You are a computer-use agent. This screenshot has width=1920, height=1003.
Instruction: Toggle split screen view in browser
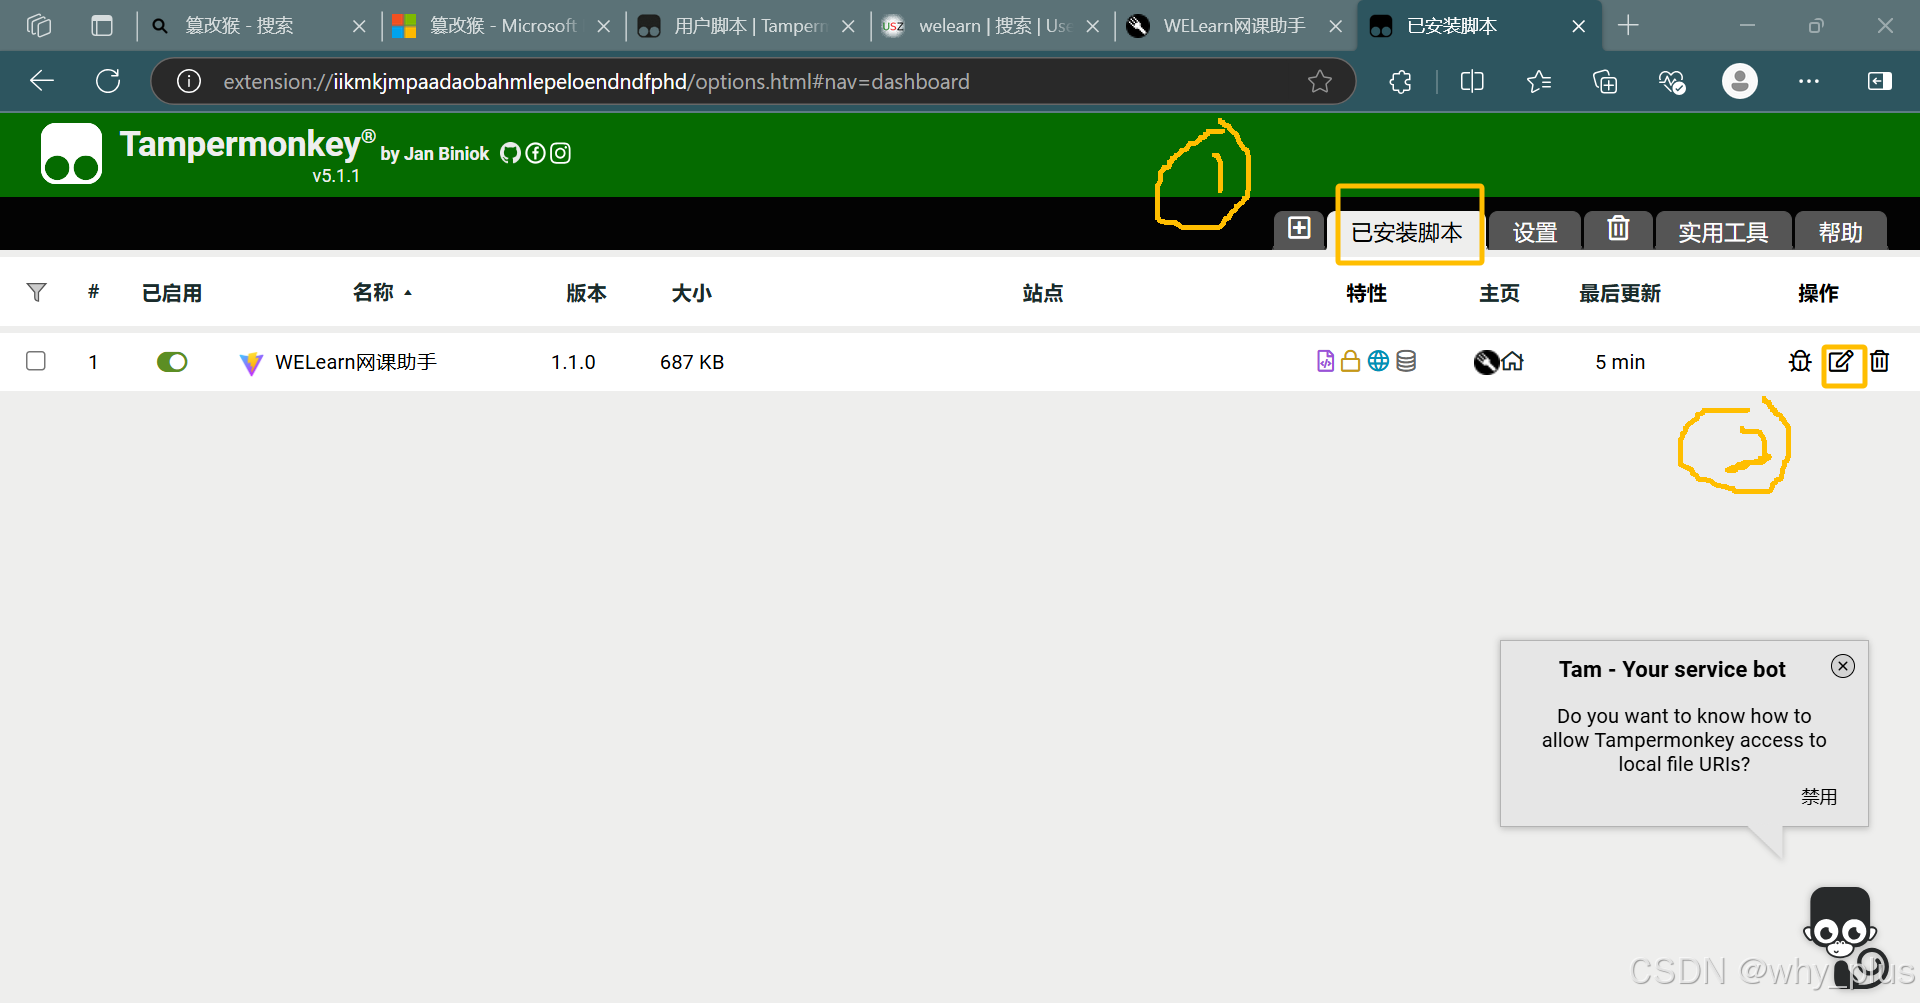click(1472, 82)
